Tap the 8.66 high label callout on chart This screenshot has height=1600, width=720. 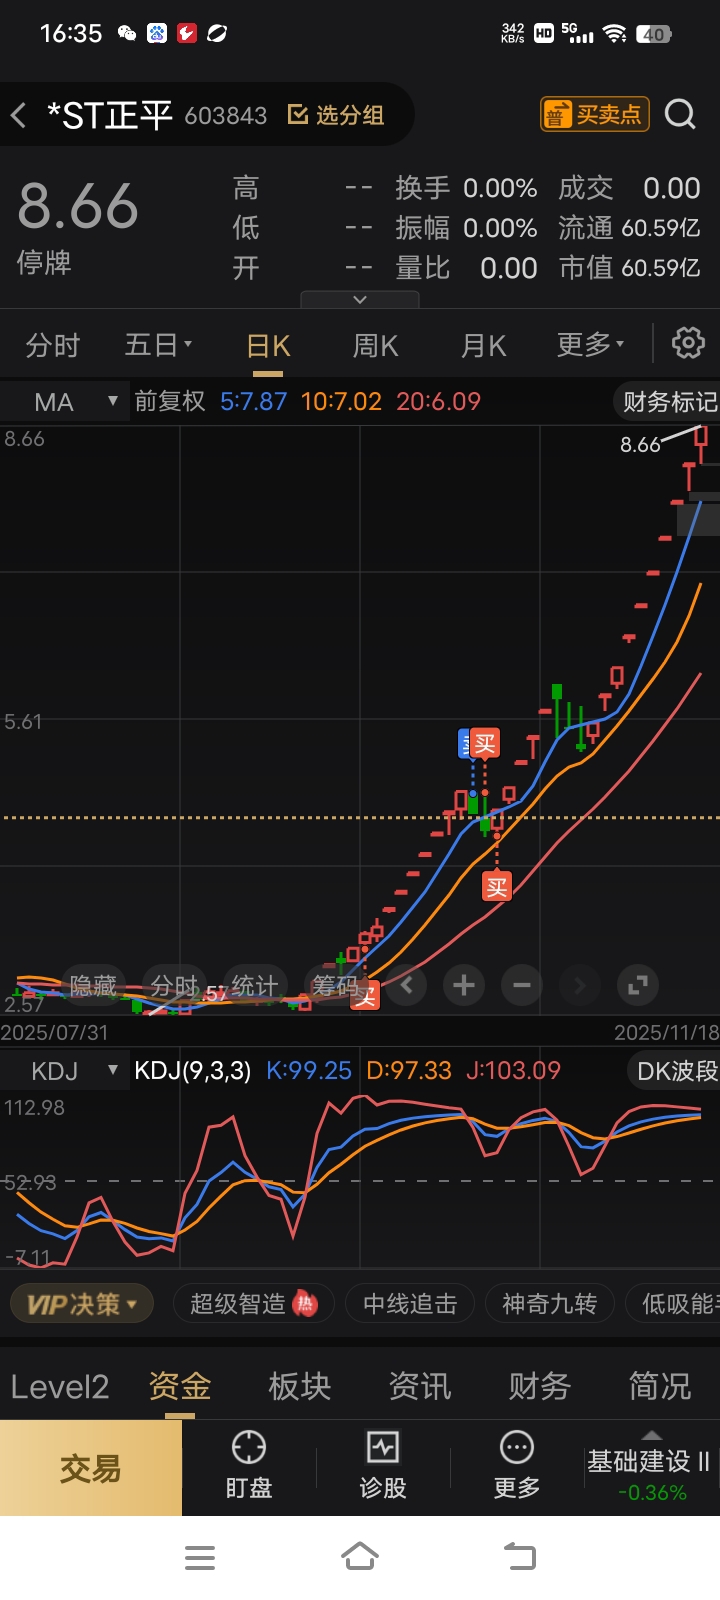640,445
